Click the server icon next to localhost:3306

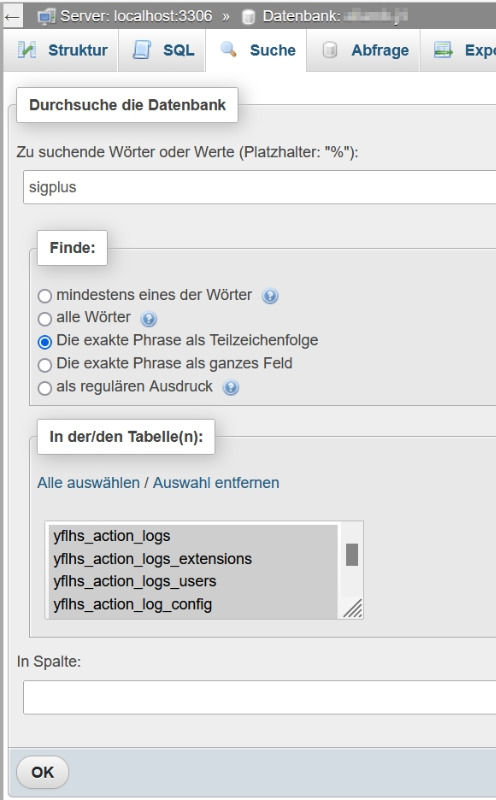click(46, 17)
